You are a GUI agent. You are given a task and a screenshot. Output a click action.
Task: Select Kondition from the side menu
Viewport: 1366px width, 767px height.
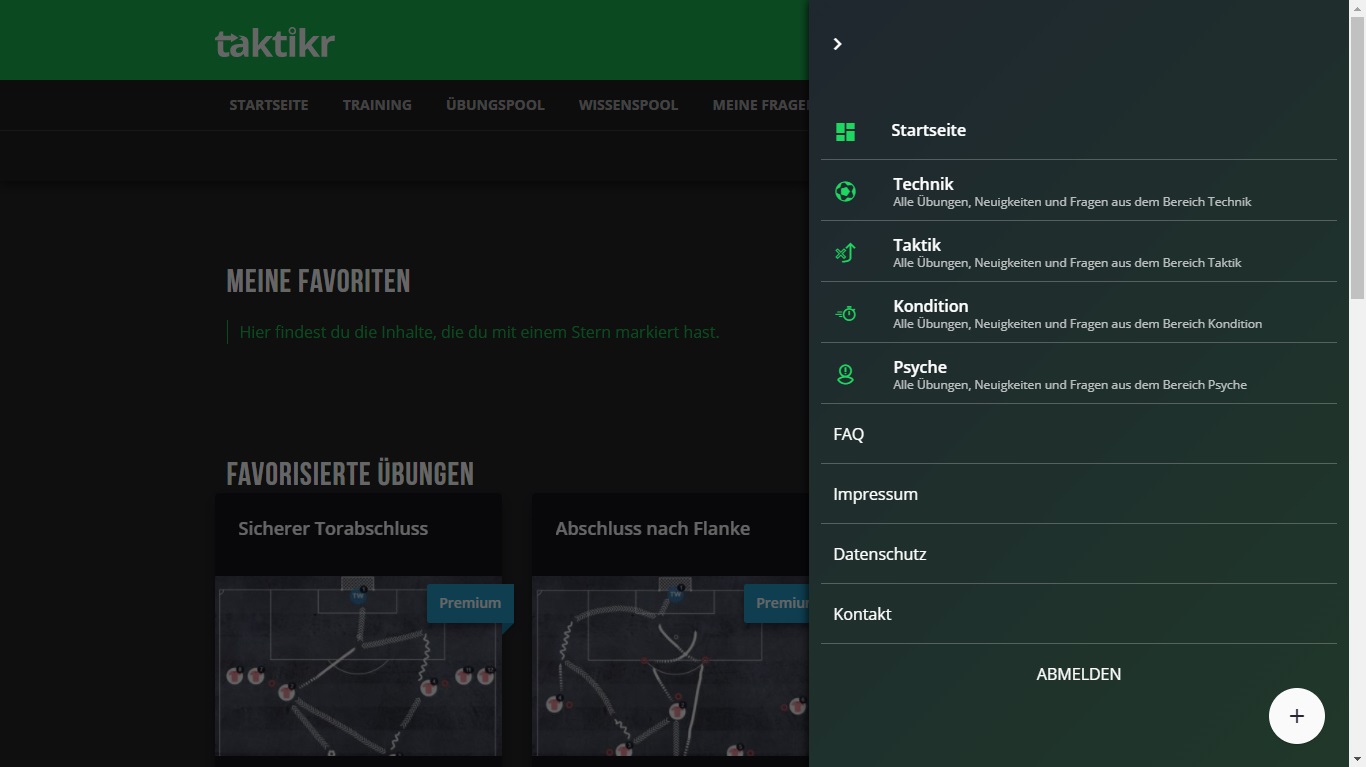tap(930, 306)
